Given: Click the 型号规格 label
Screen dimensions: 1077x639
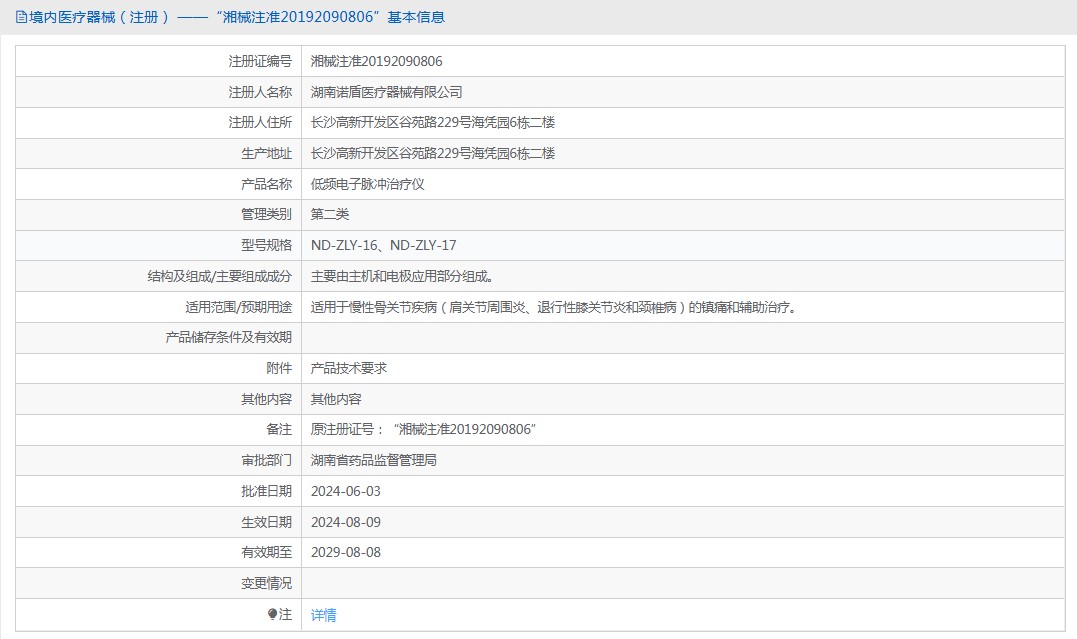Looking at the screenshot, I should click(x=267, y=245).
